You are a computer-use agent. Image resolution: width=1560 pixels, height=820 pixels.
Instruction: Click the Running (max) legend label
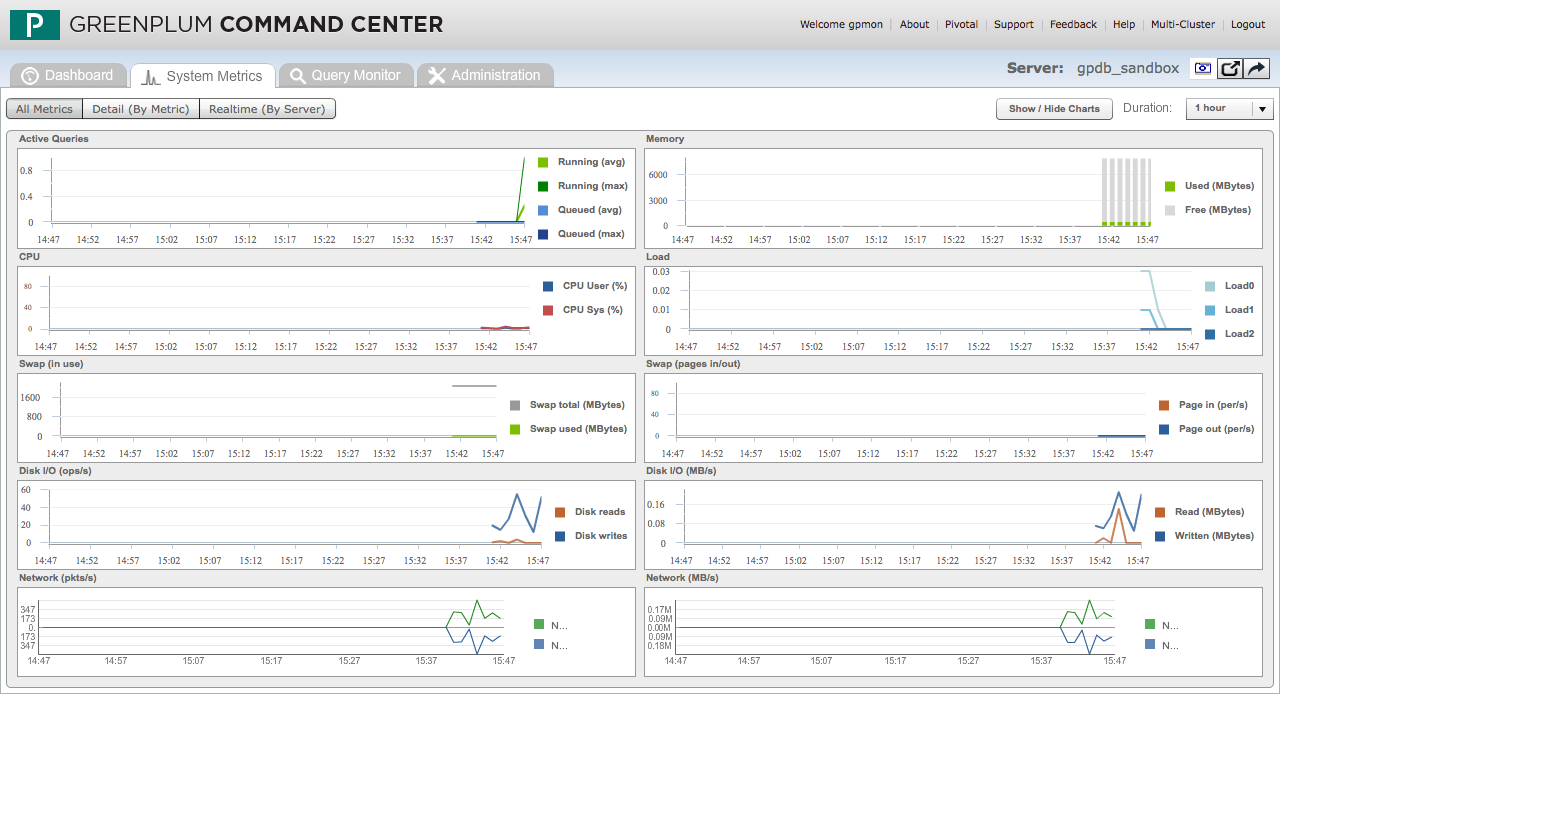point(592,186)
